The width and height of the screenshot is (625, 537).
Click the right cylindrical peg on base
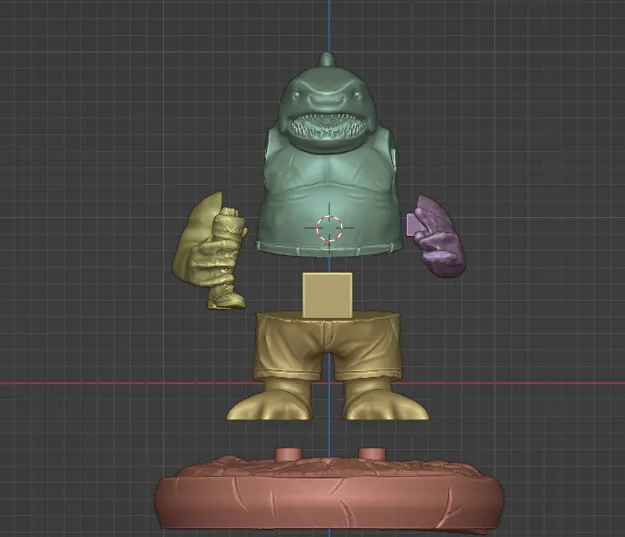[372, 453]
